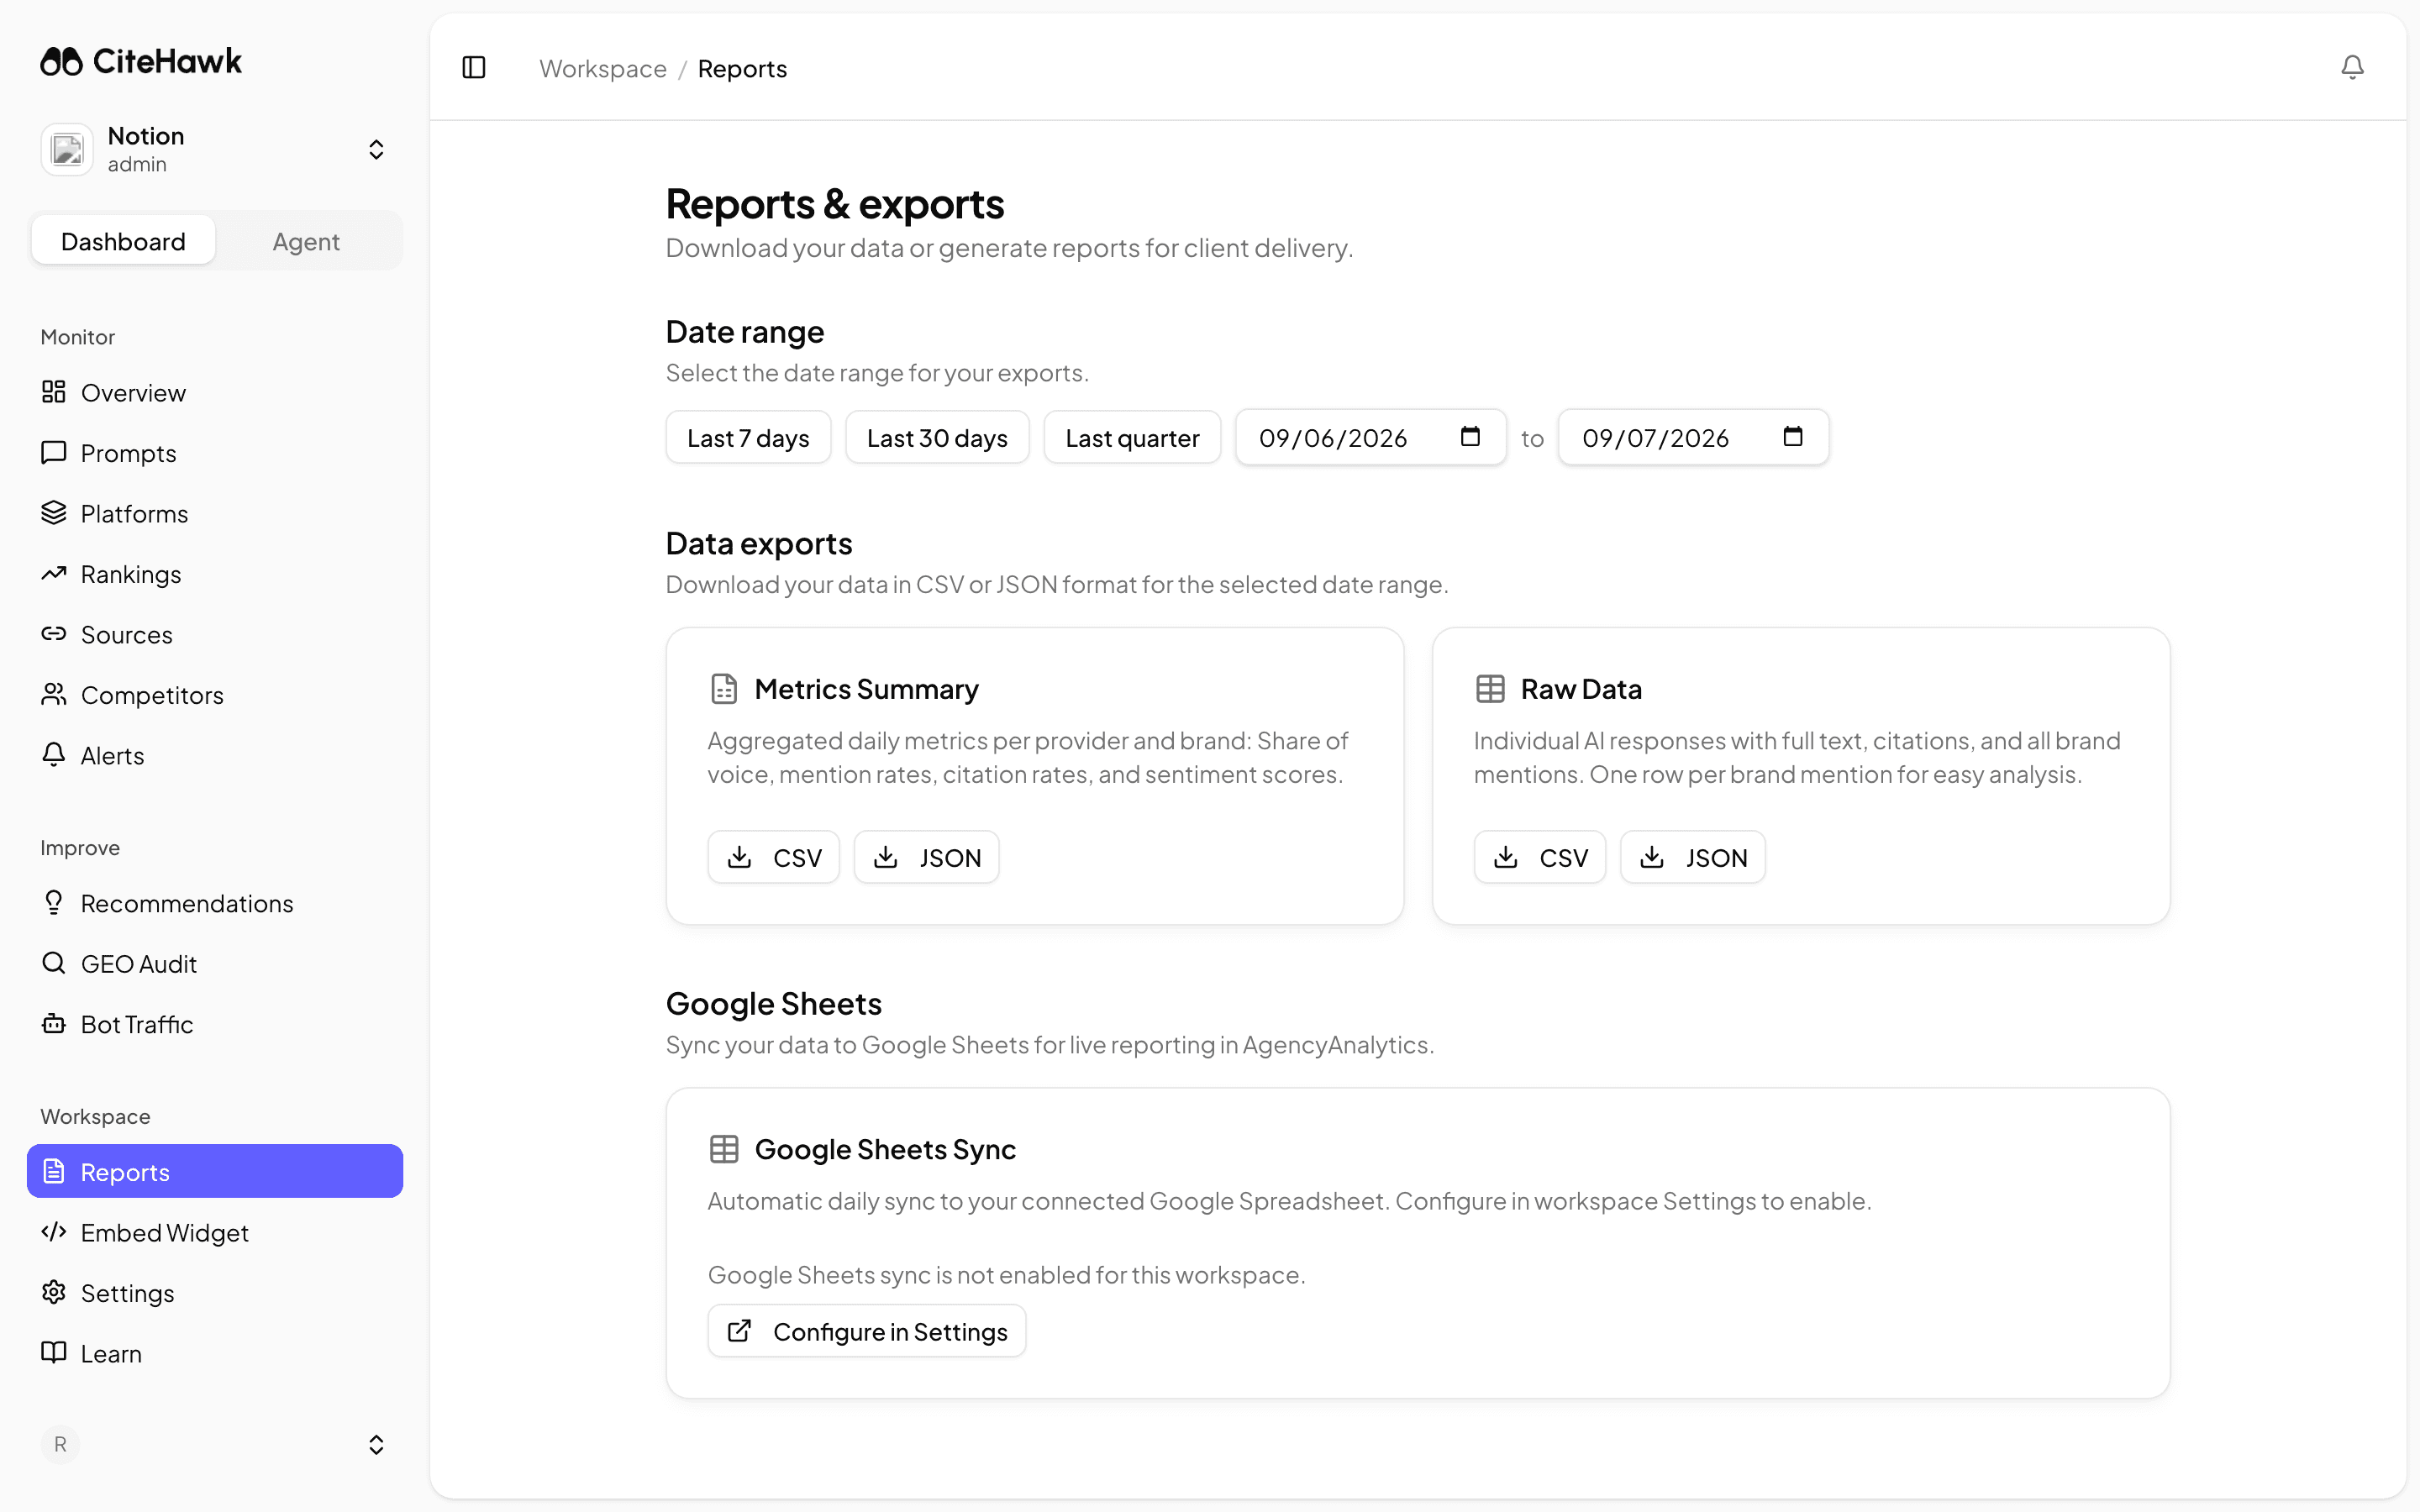Open the notifications bell
The width and height of the screenshot is (2420, 1512).
(x=2352, y=67)
